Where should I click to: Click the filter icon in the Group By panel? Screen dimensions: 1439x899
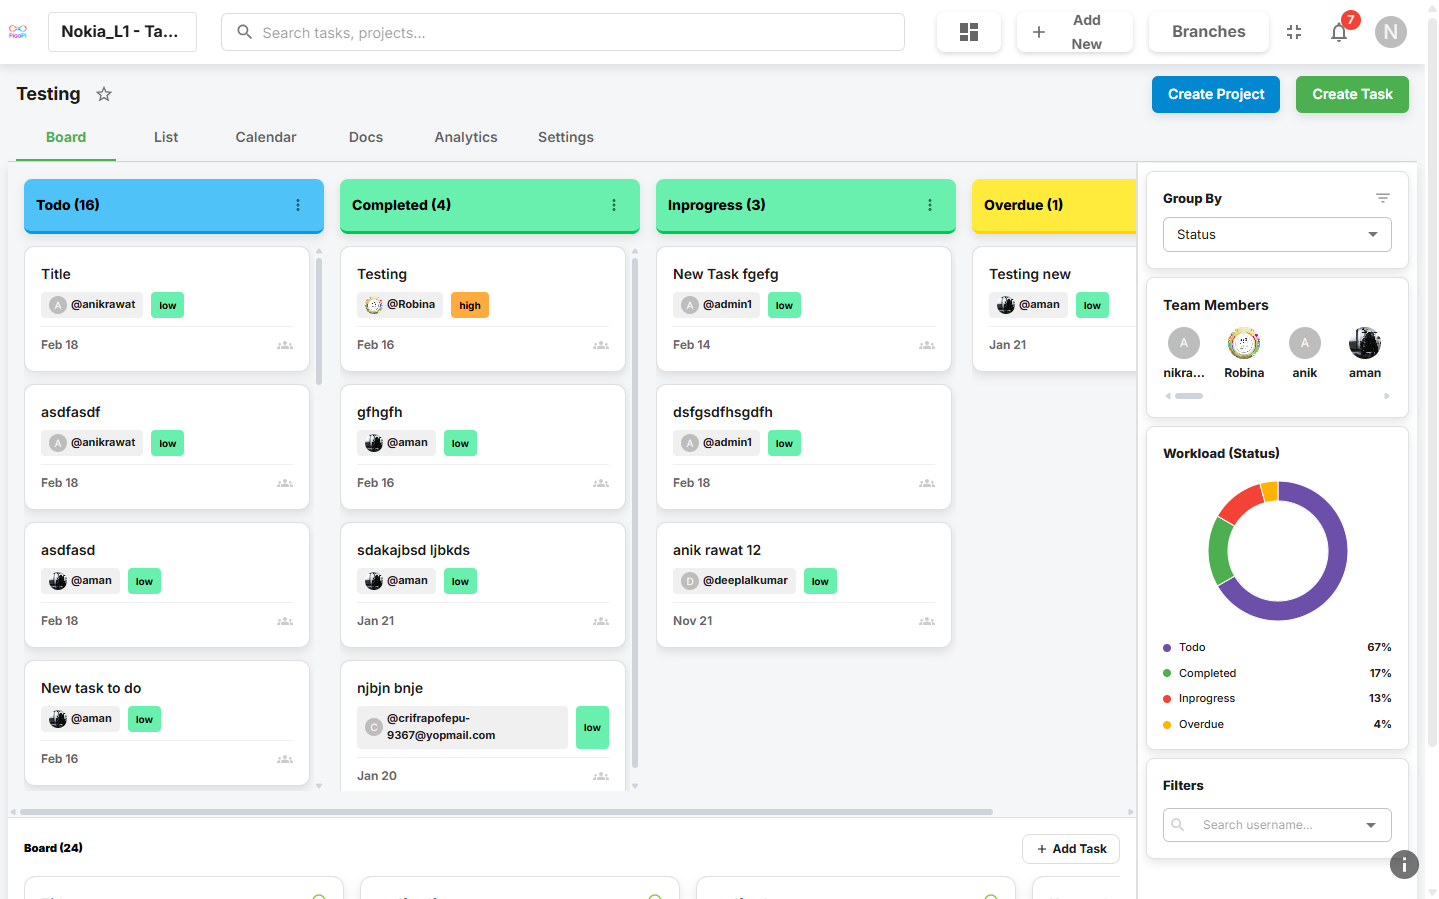click(1383, 197)
